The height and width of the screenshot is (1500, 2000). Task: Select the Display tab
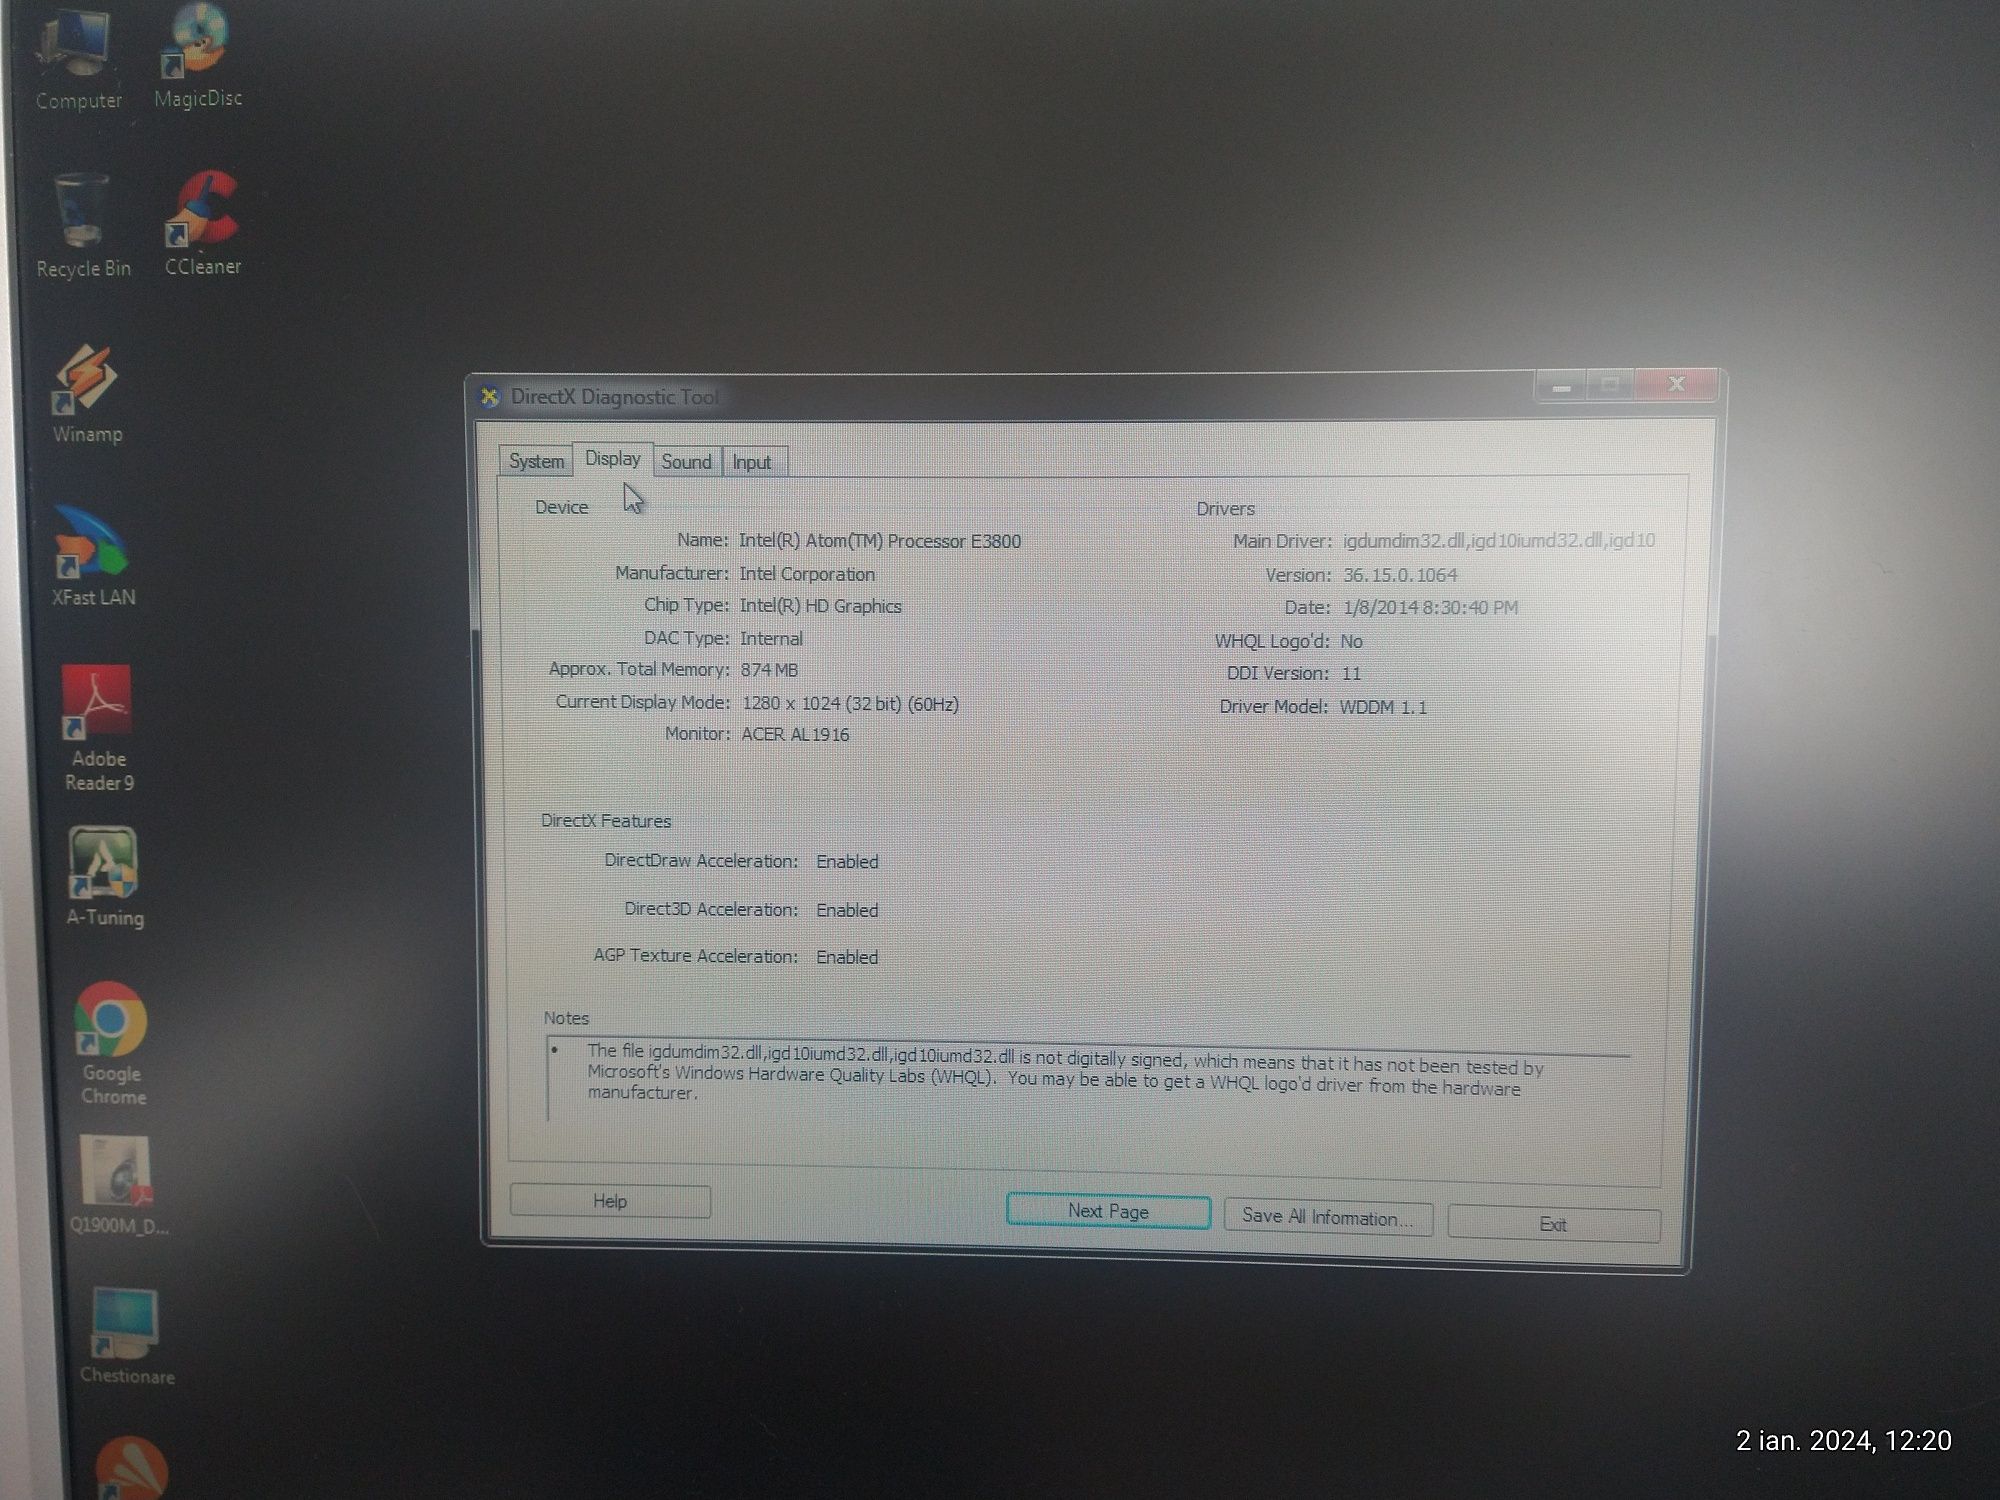[611, 460]
